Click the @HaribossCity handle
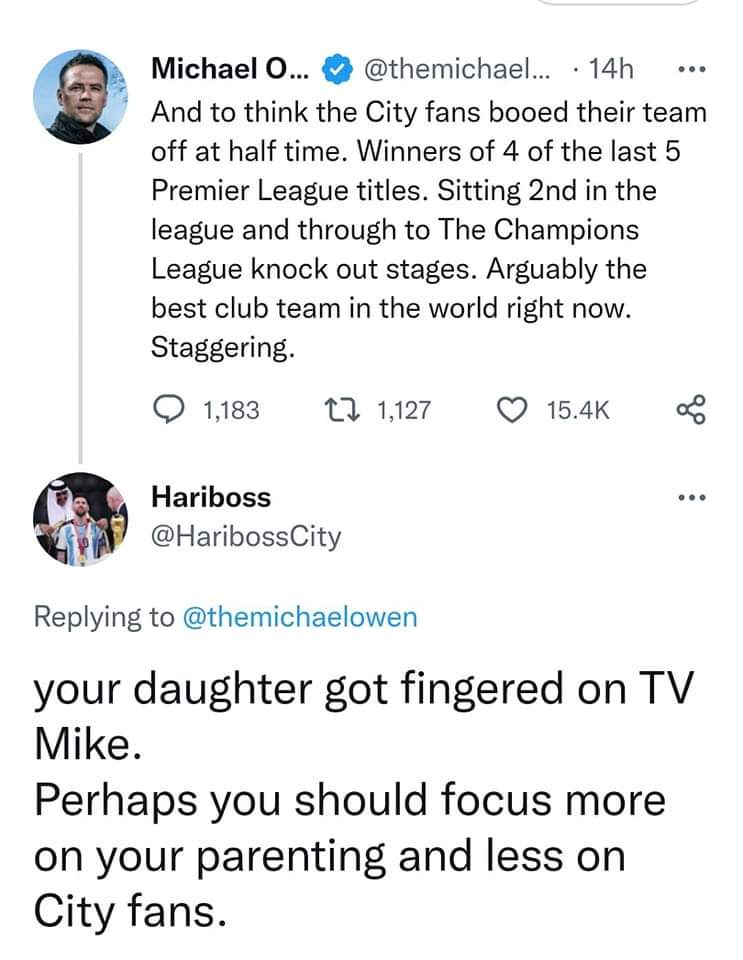 [x=246, y=536]
